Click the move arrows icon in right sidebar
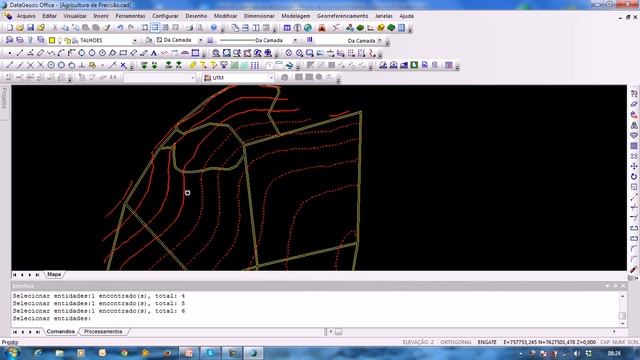 click(634, 166)
